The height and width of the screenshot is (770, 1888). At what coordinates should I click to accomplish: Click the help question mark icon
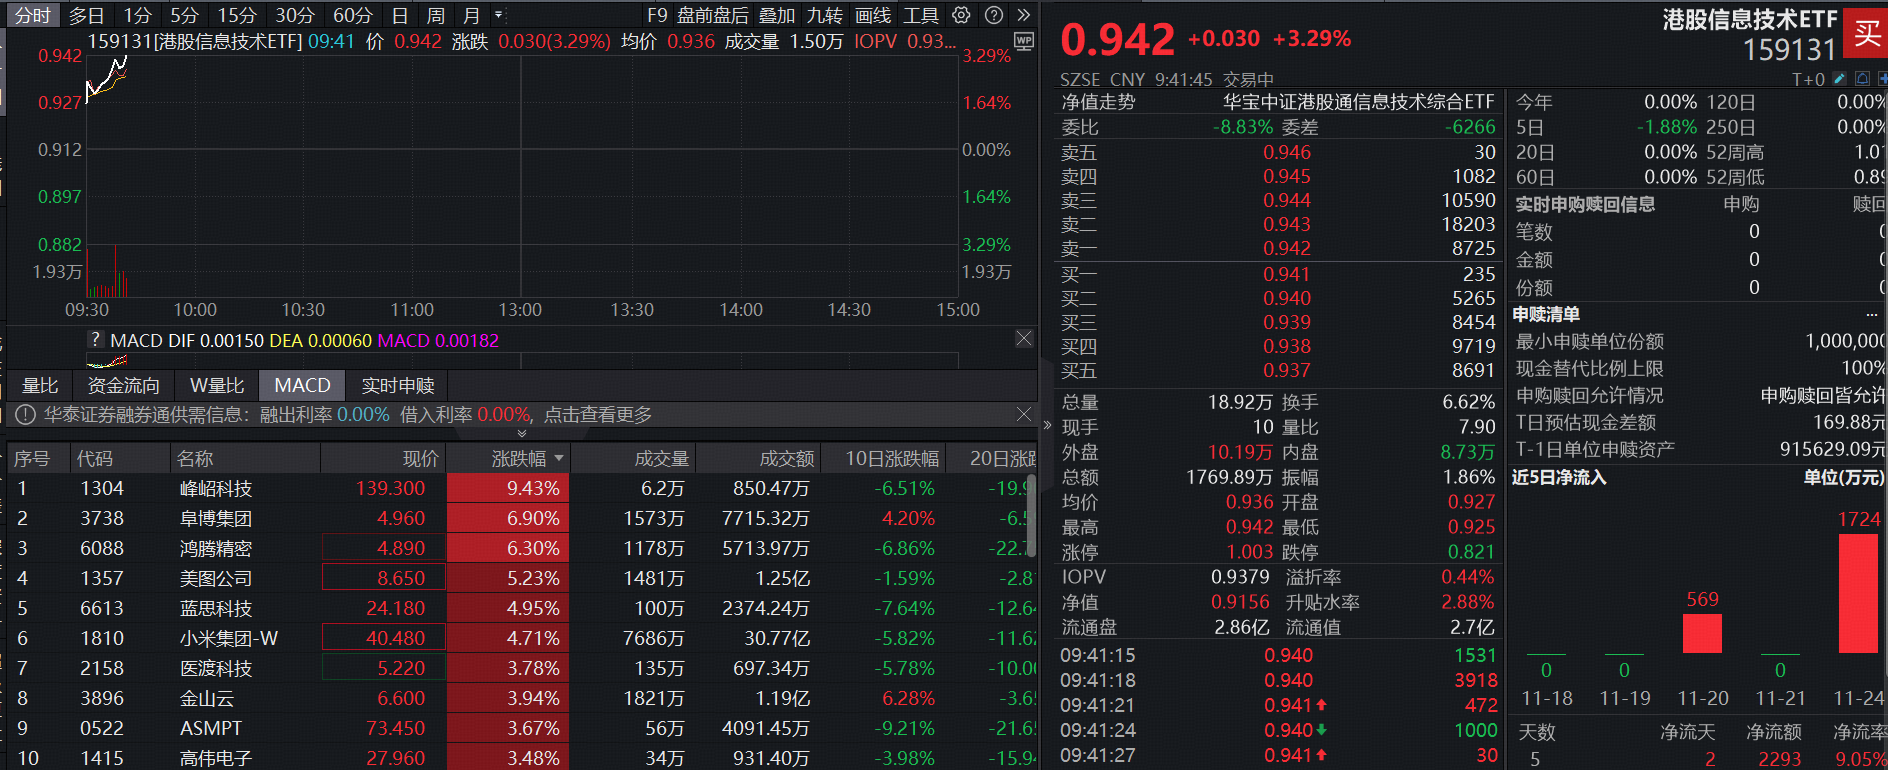pos(993,15)
